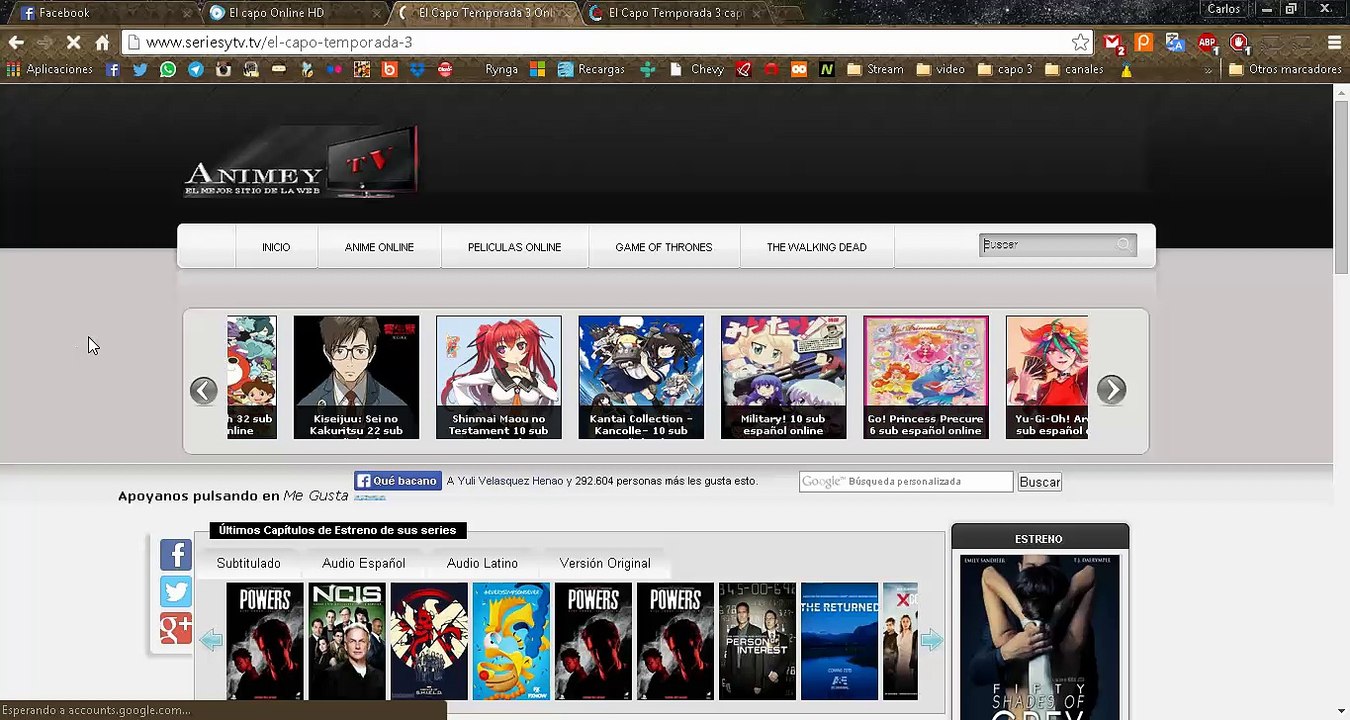Show the anime carousel's next items

[x=1111, y=390]
